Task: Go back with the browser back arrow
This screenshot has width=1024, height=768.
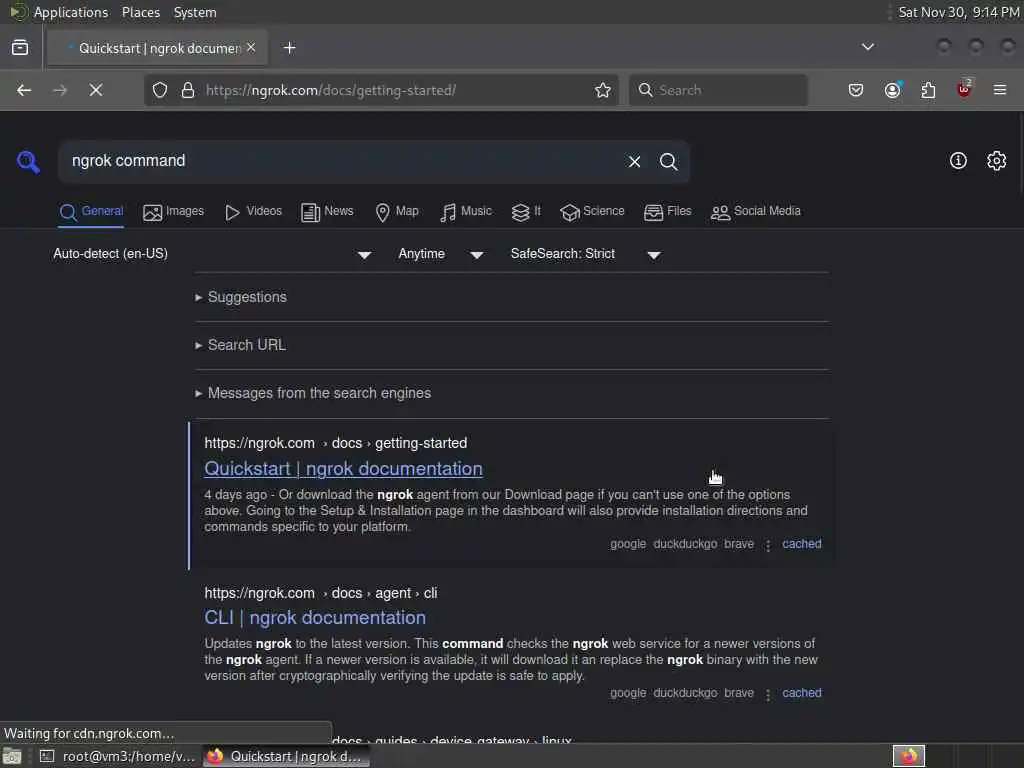Action: [24, 90]
